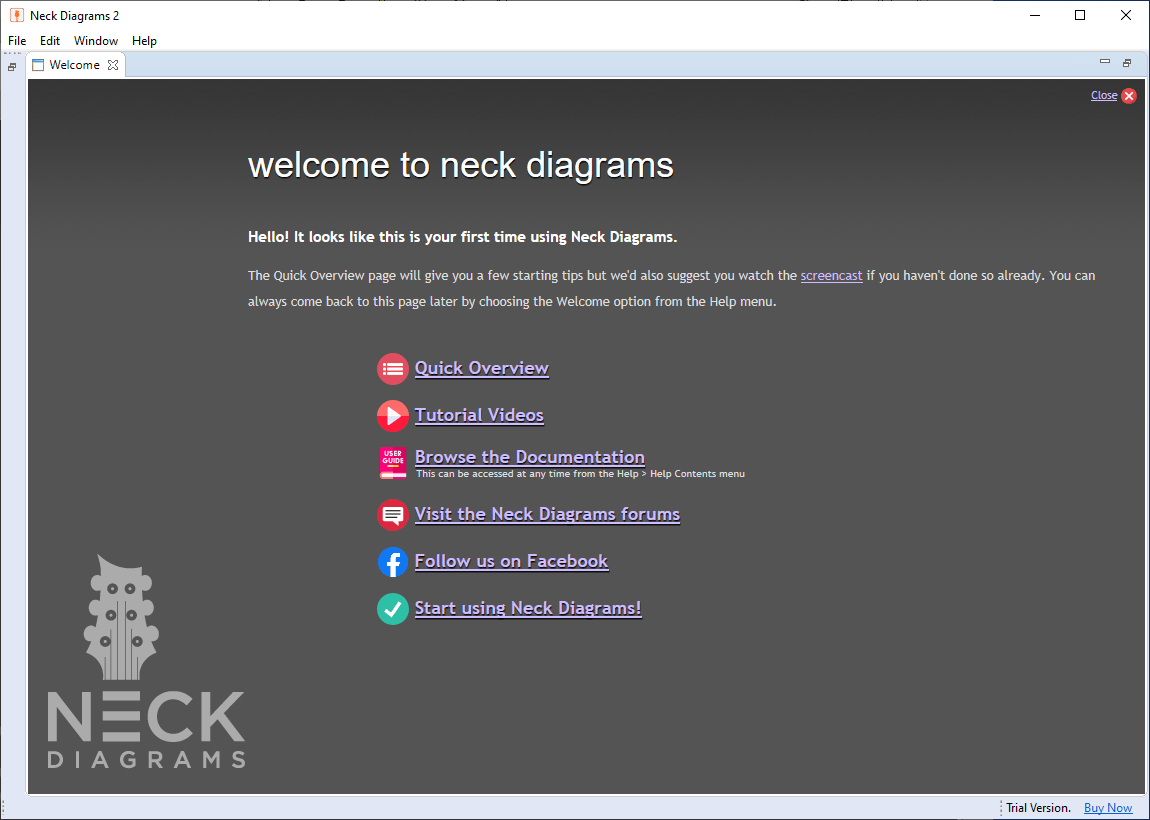Click Start using Neck Diagrams!
The height and width of the screenshot is (820, 1150).
coord(527,608)
